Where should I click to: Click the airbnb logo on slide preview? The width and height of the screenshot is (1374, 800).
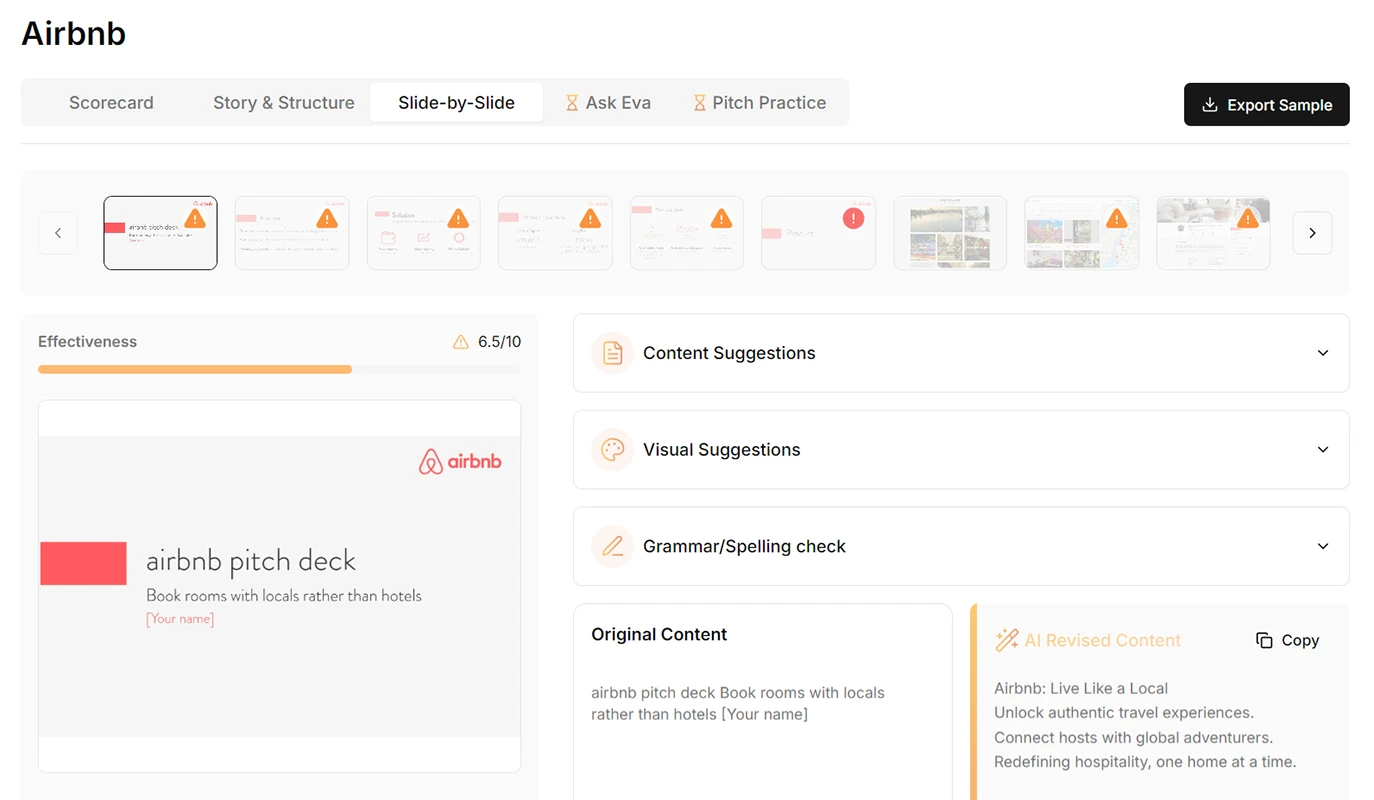pos(460,461)
